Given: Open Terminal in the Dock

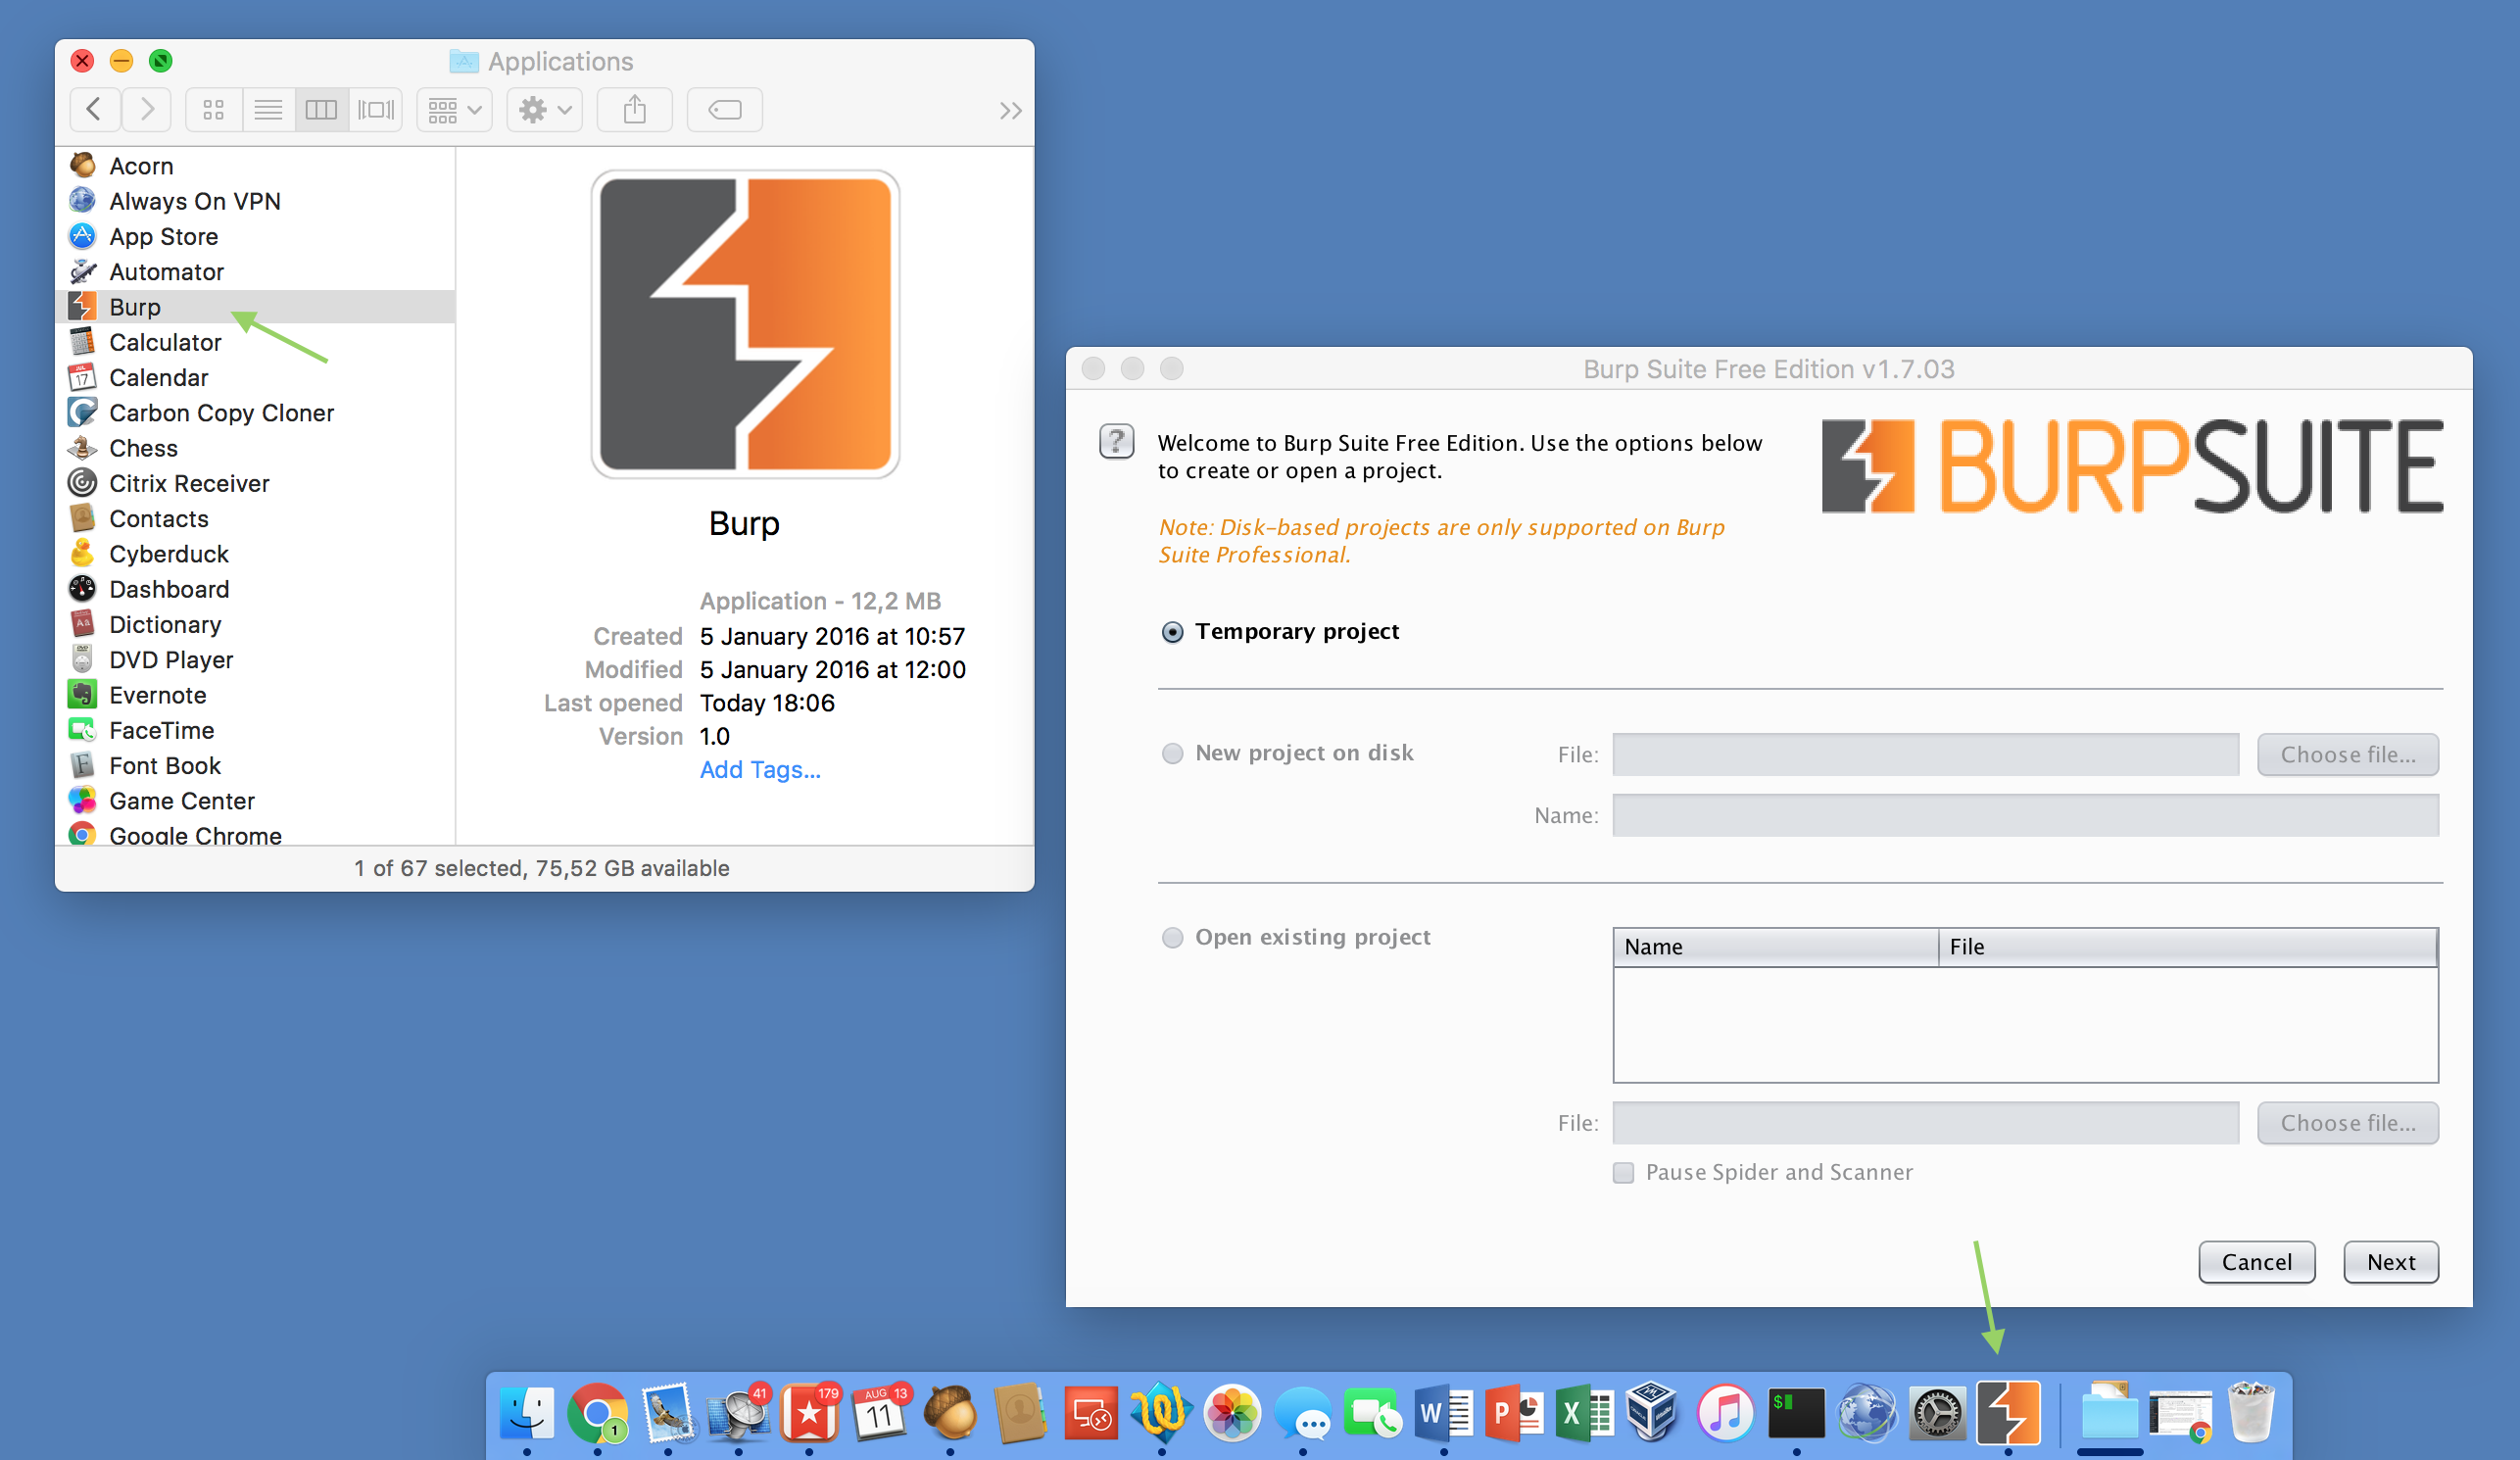Looking at the screenshot, I should pos(1796,1414).
